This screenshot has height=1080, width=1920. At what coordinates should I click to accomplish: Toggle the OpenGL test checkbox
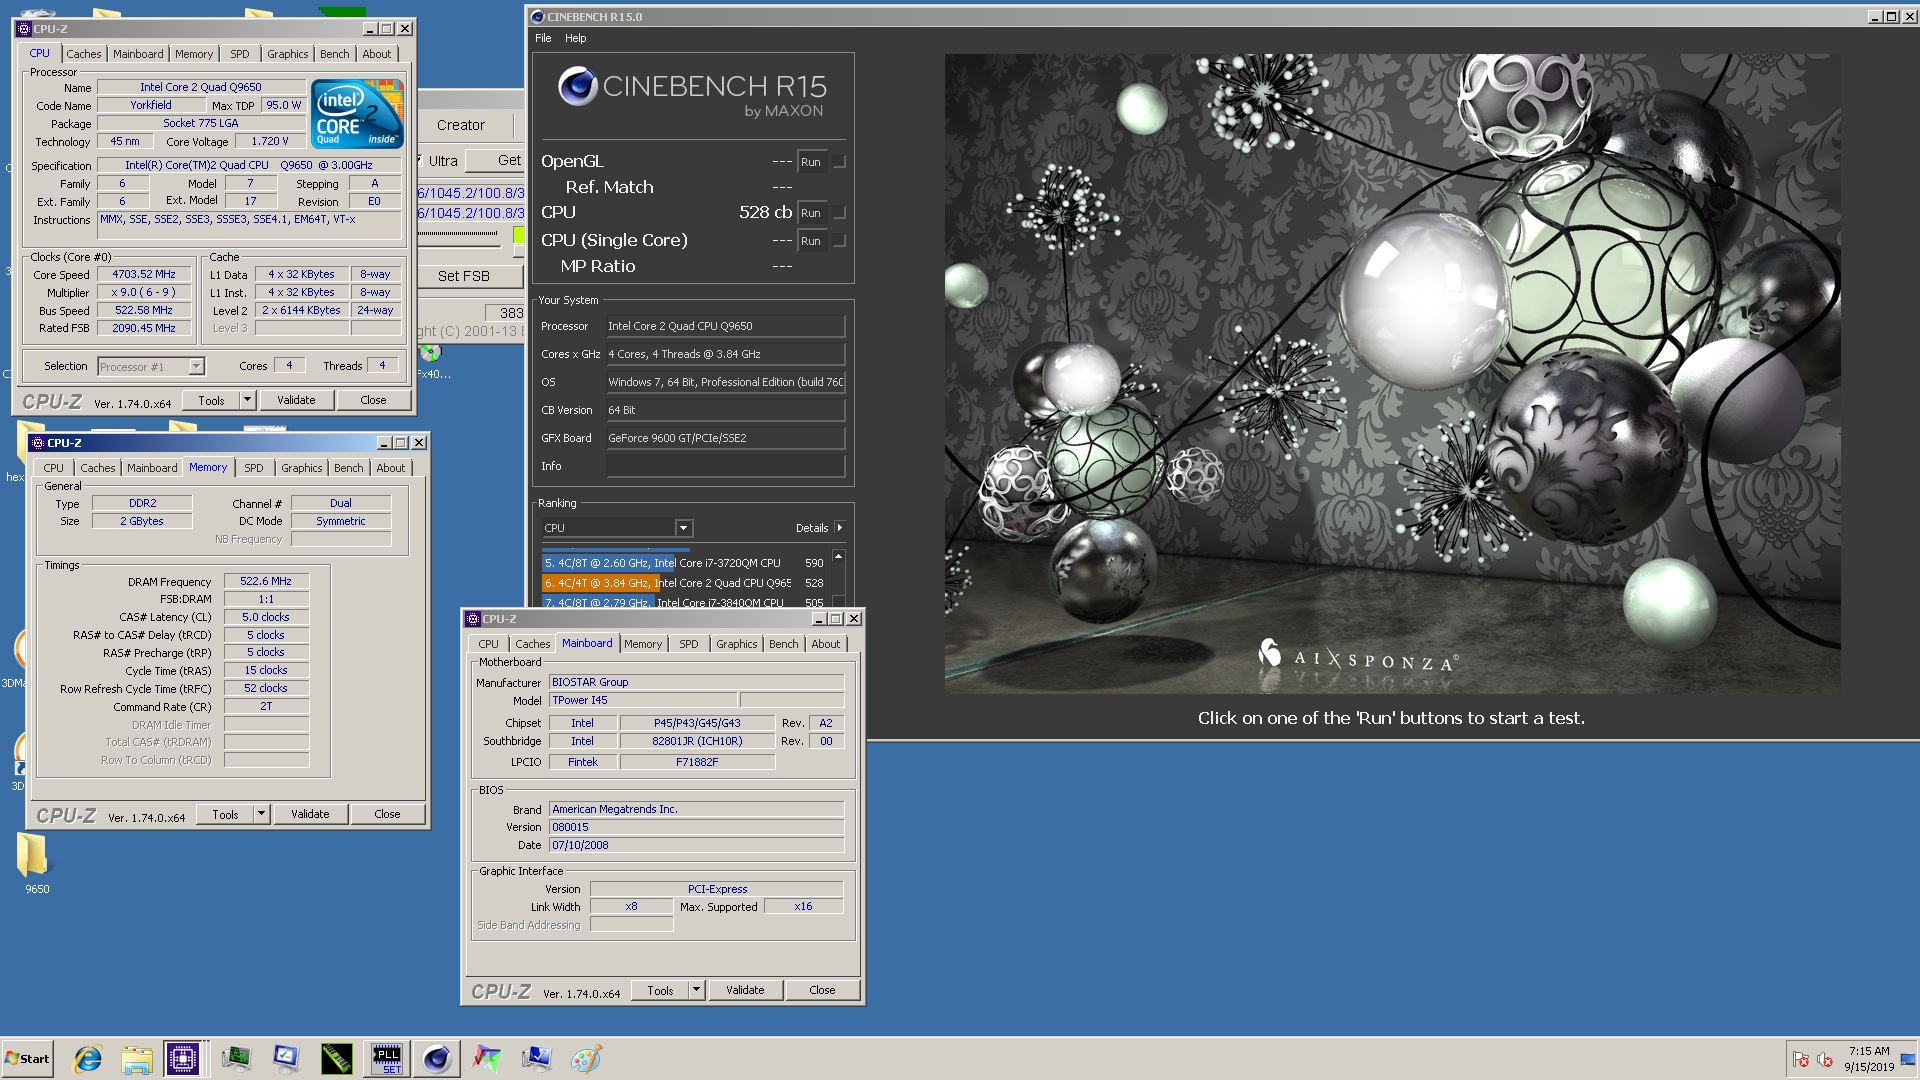point(840,162)
